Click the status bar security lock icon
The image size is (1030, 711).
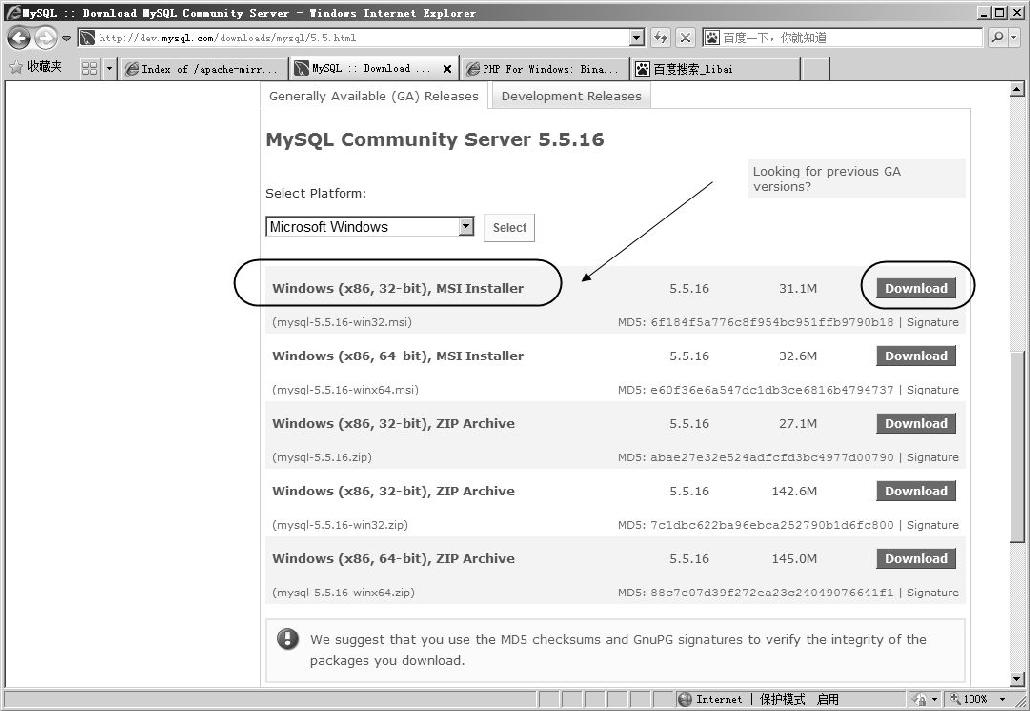pyautogui.click(x=920, y=699)
